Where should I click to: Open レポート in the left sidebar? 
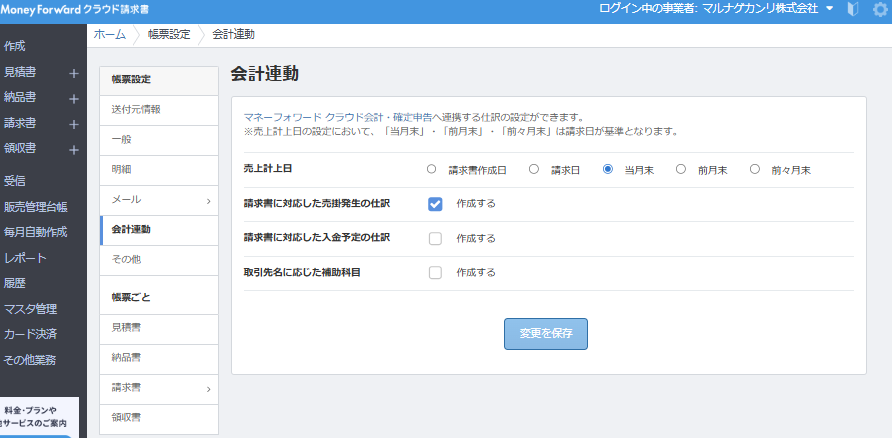25,258
